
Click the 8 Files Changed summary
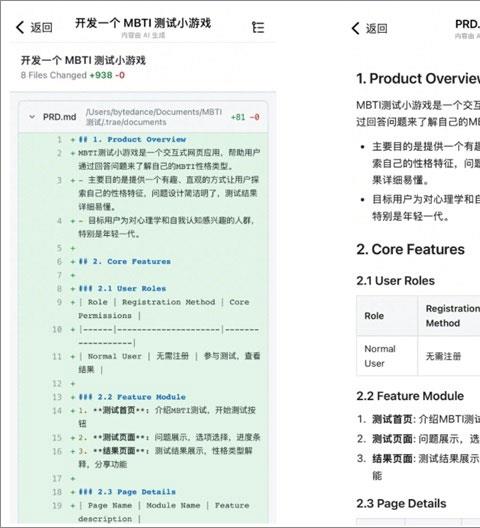click(54, 75)
